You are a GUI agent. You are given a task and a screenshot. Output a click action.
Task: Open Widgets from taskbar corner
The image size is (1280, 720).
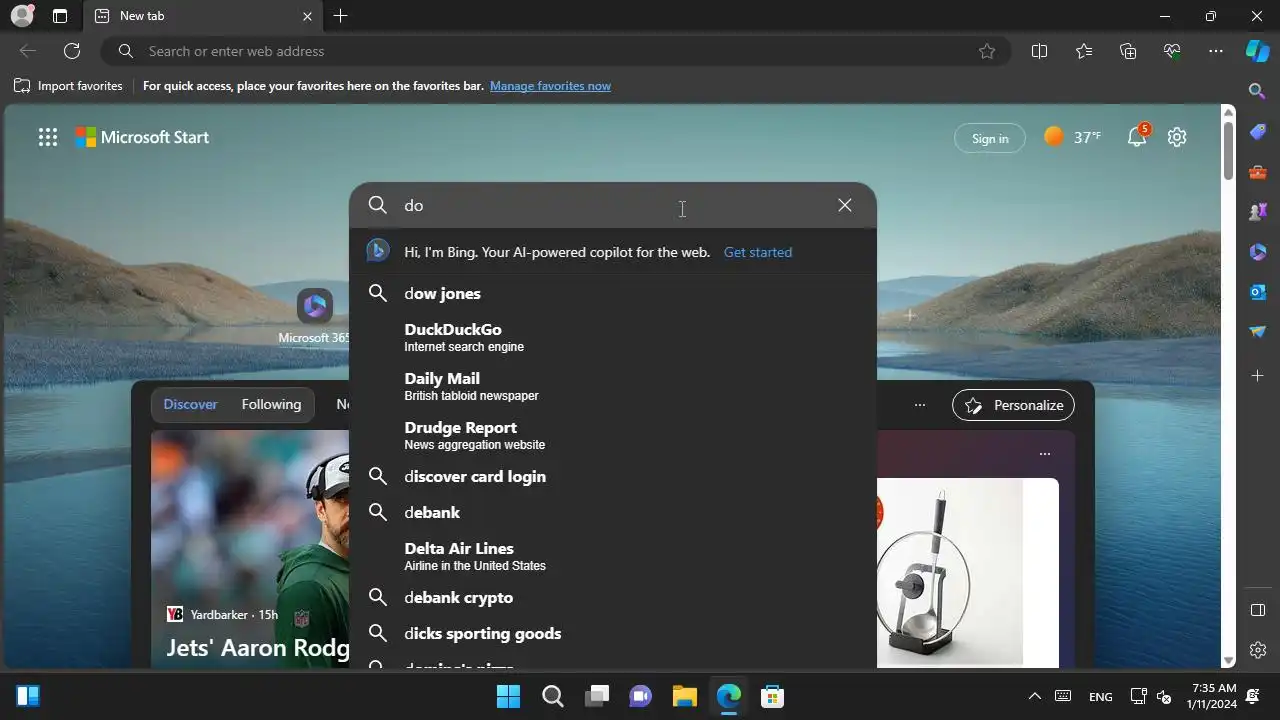[28, 696]
